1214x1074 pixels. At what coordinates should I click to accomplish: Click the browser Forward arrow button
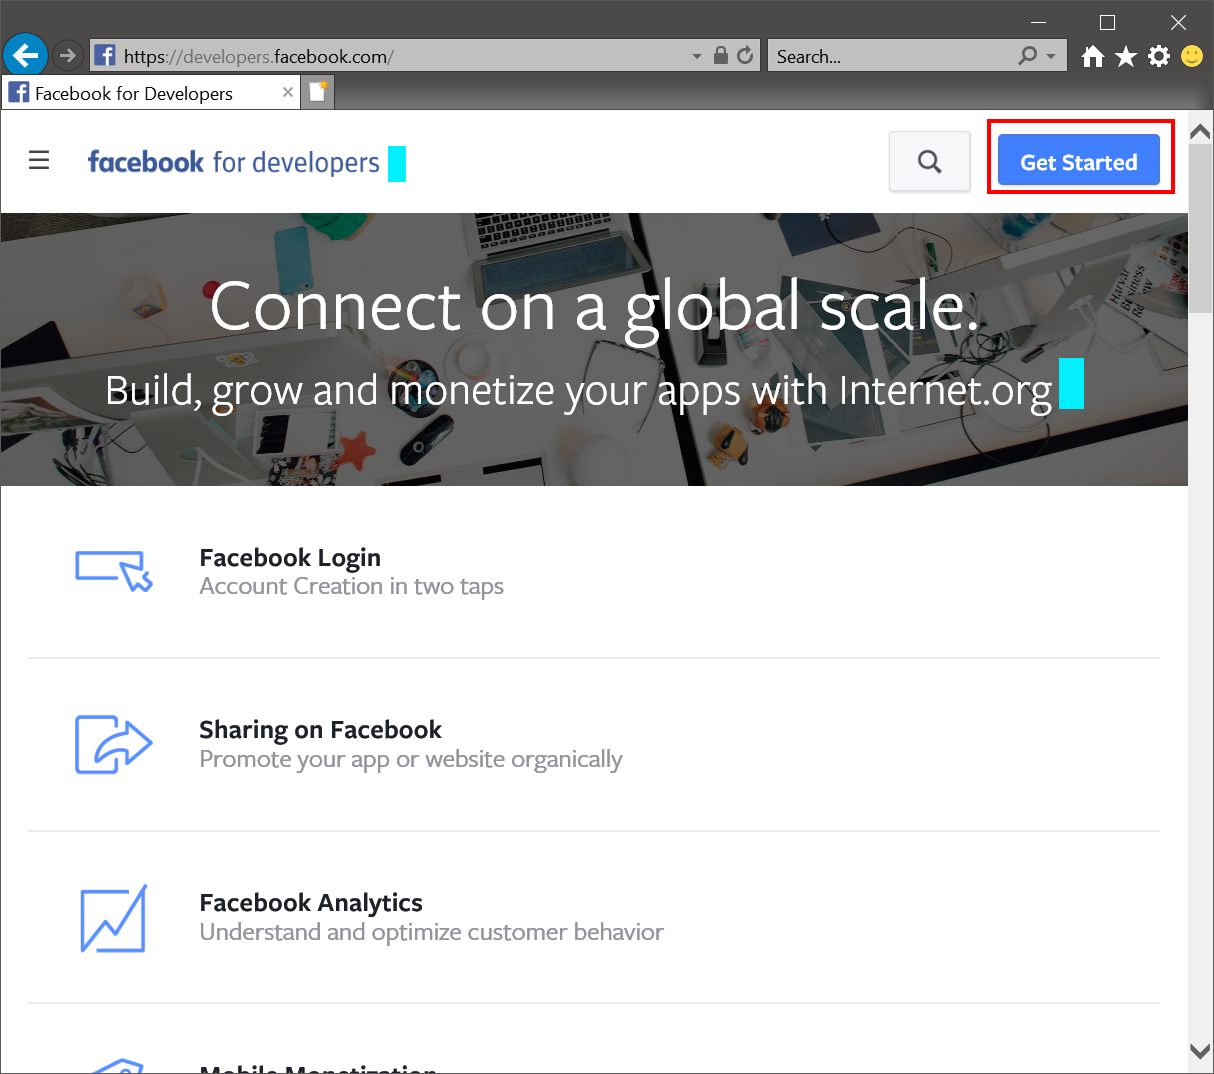(x=67, y=56)
